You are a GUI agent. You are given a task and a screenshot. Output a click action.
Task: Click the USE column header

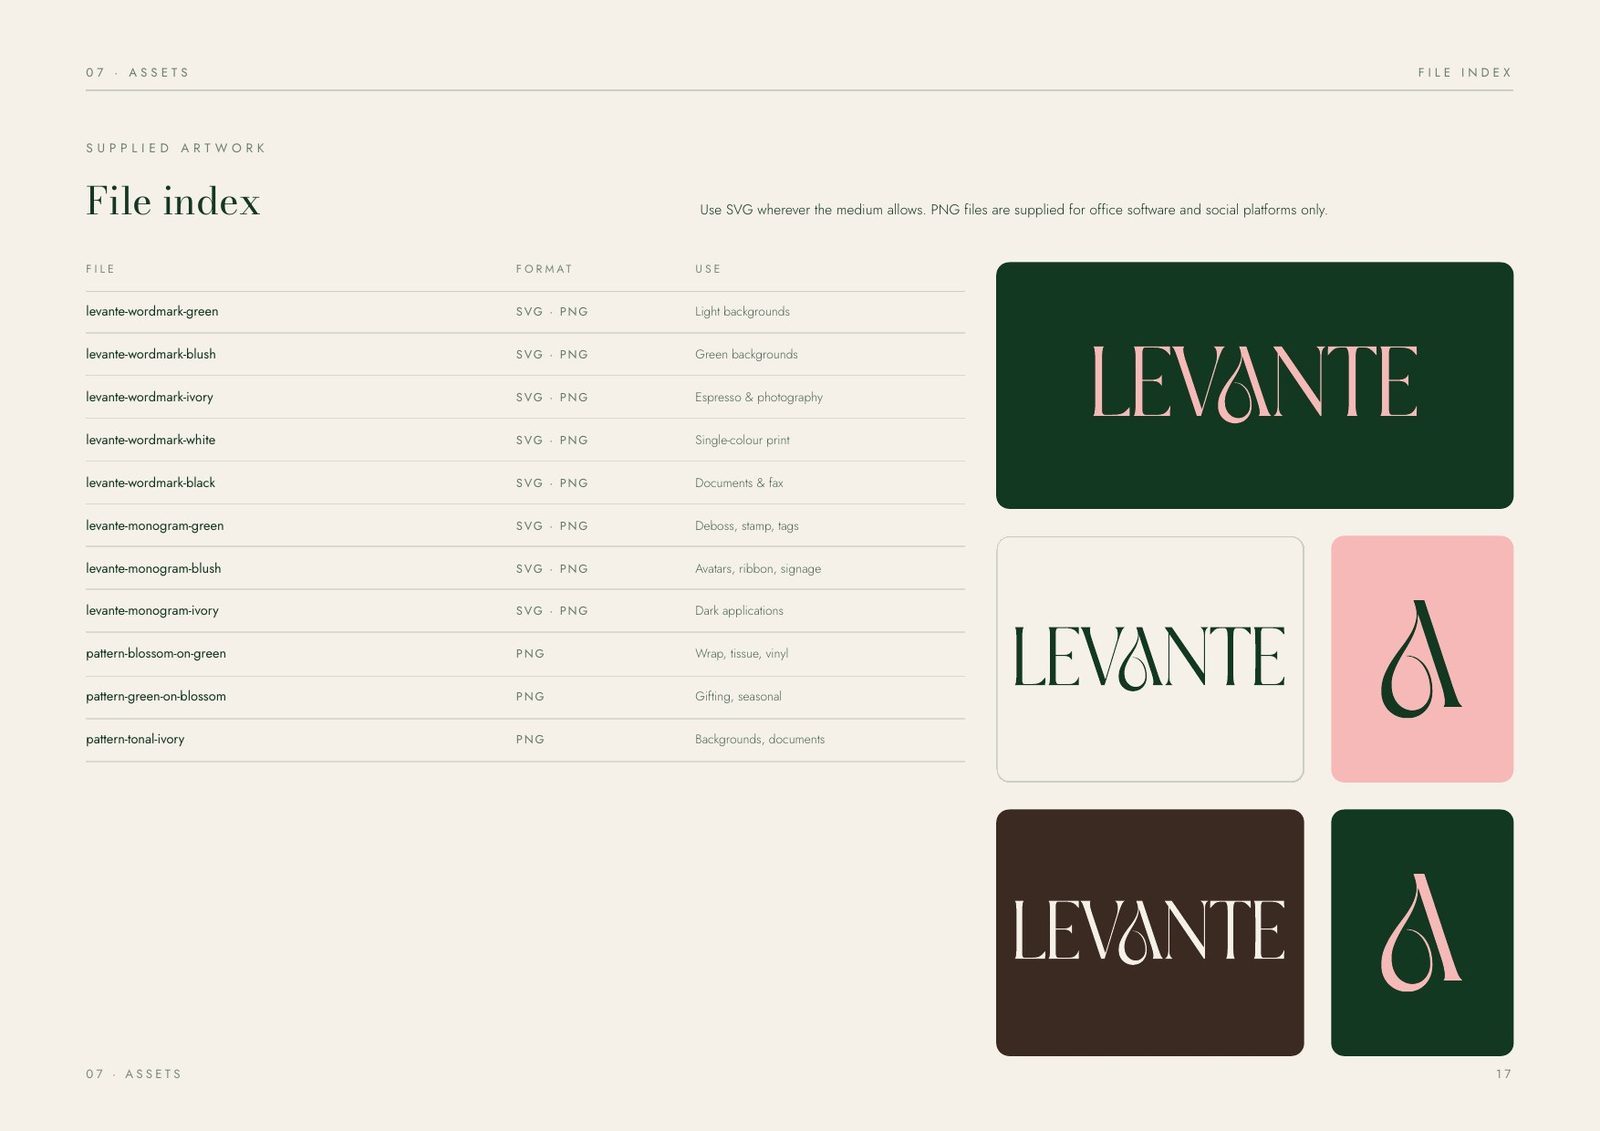708,269
